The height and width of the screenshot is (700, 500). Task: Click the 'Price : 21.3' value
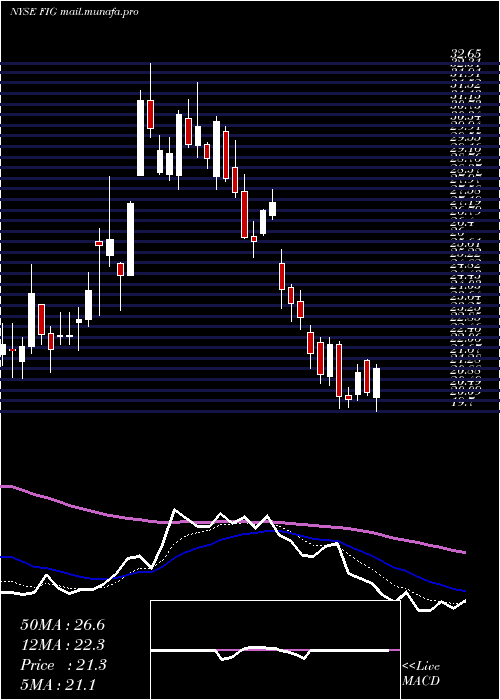point(63,665)
